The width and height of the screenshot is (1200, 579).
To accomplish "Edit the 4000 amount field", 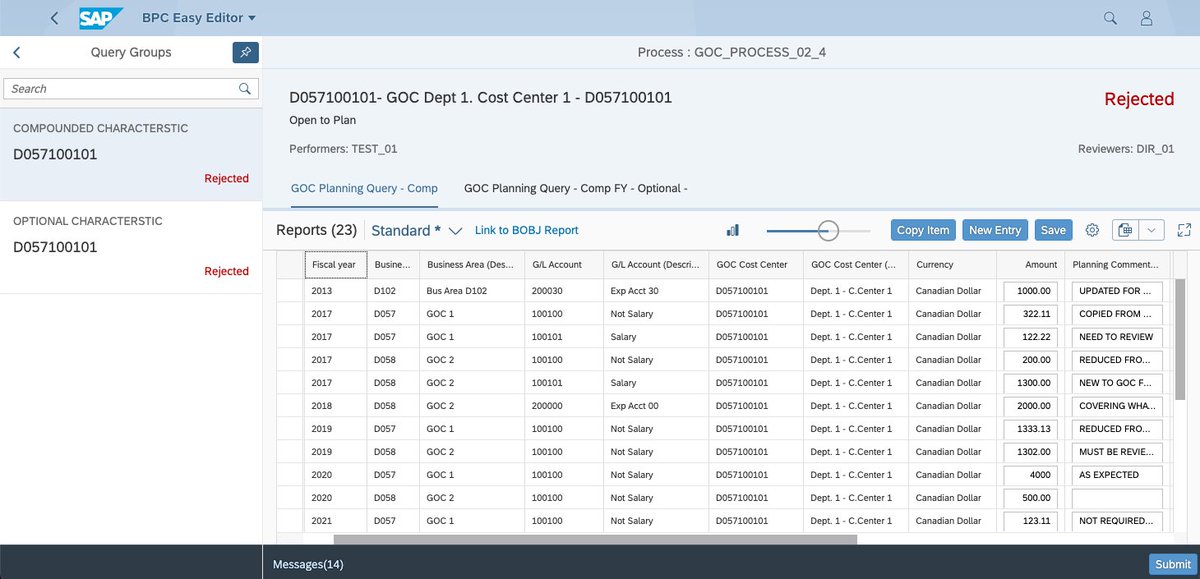I will coord(1030,475).
